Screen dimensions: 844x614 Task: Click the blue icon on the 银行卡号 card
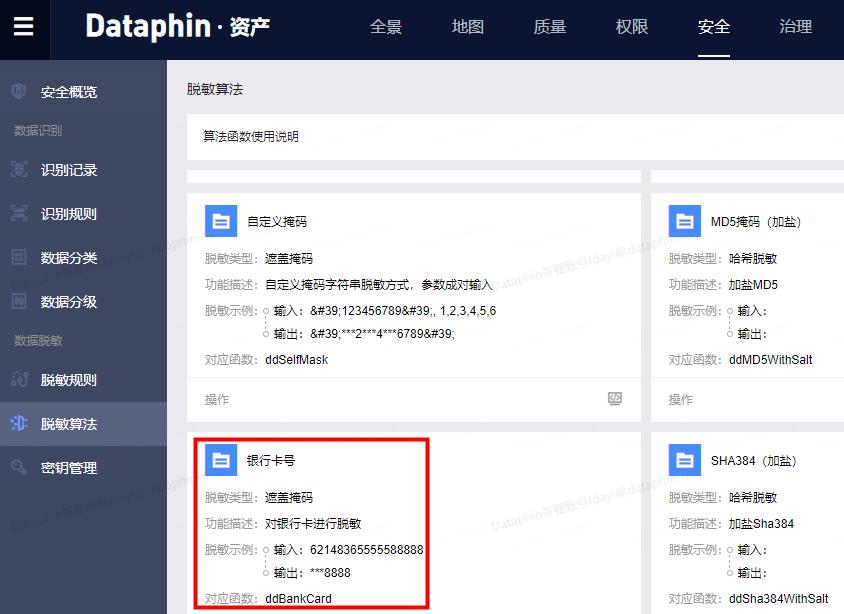[x=221, y=460]
